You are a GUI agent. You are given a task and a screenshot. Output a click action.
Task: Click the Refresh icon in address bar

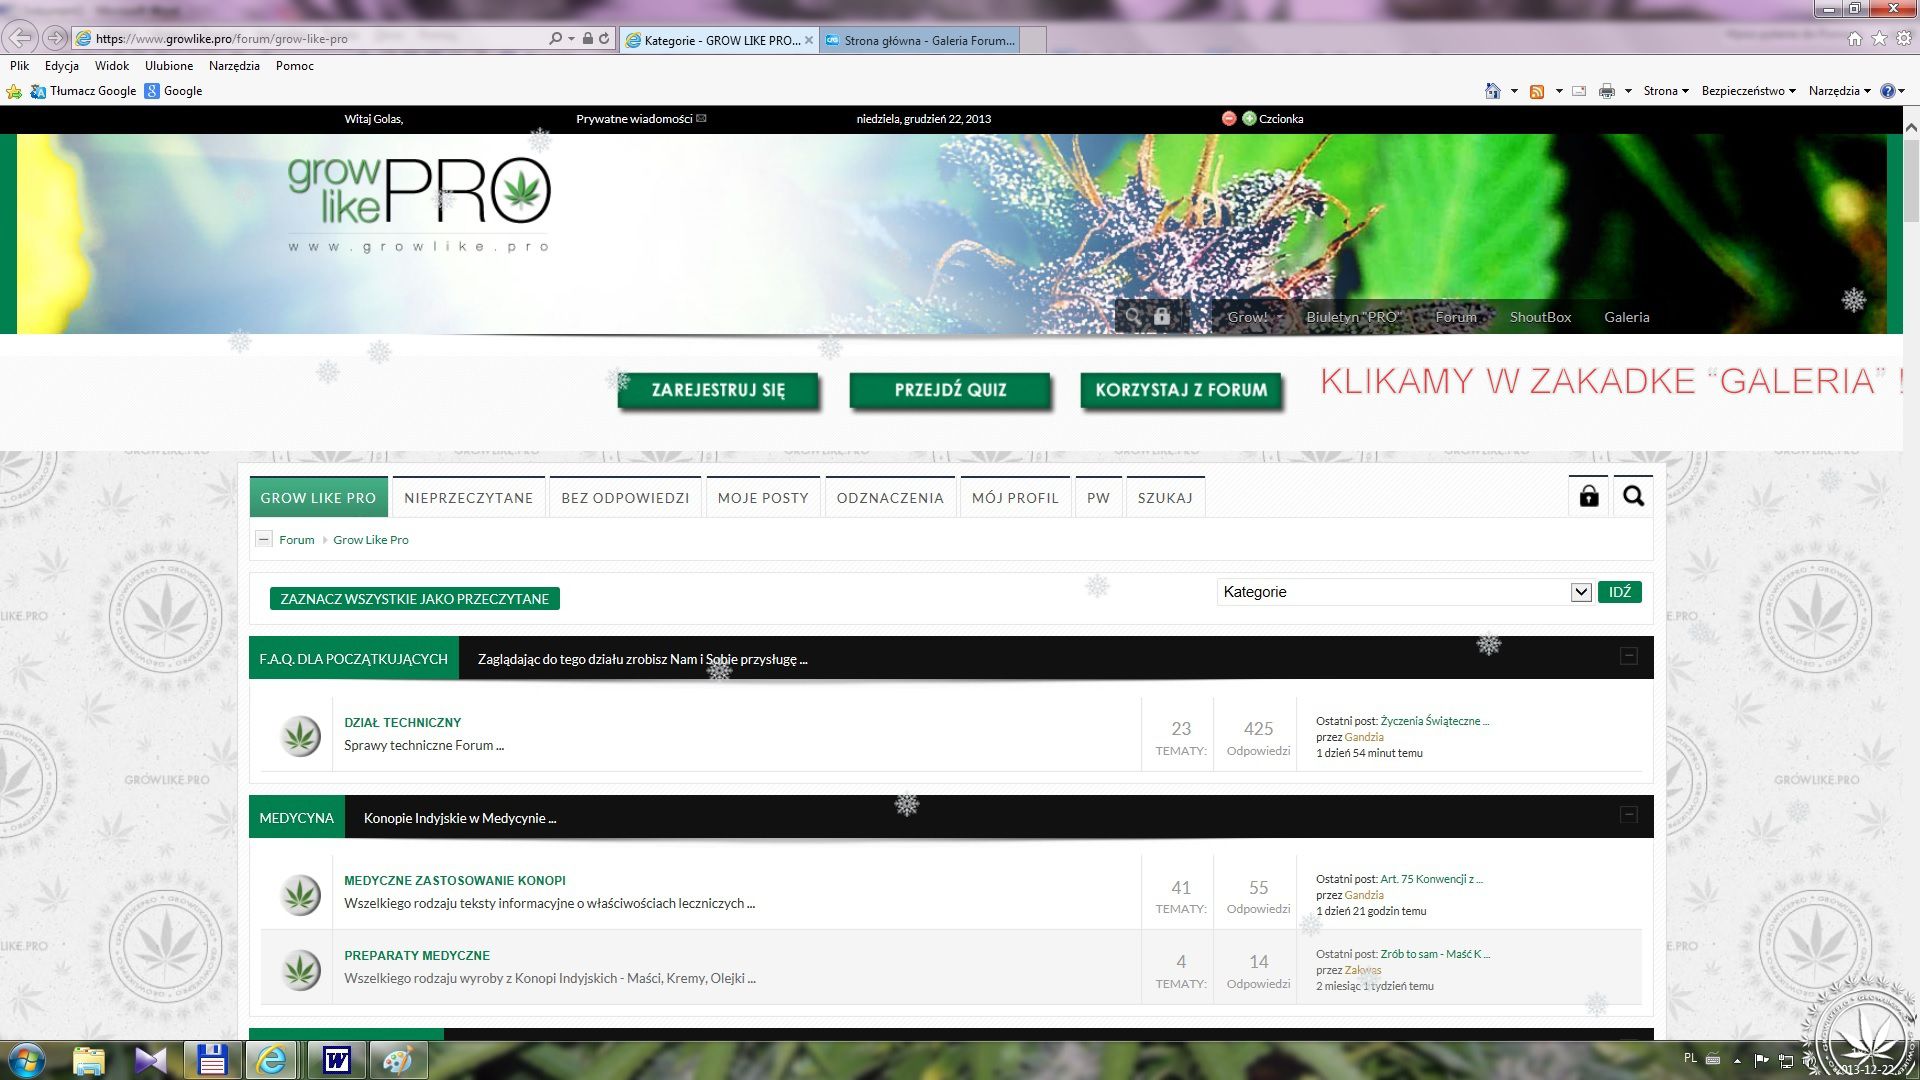pyautogui.click(x=604, y=39)
